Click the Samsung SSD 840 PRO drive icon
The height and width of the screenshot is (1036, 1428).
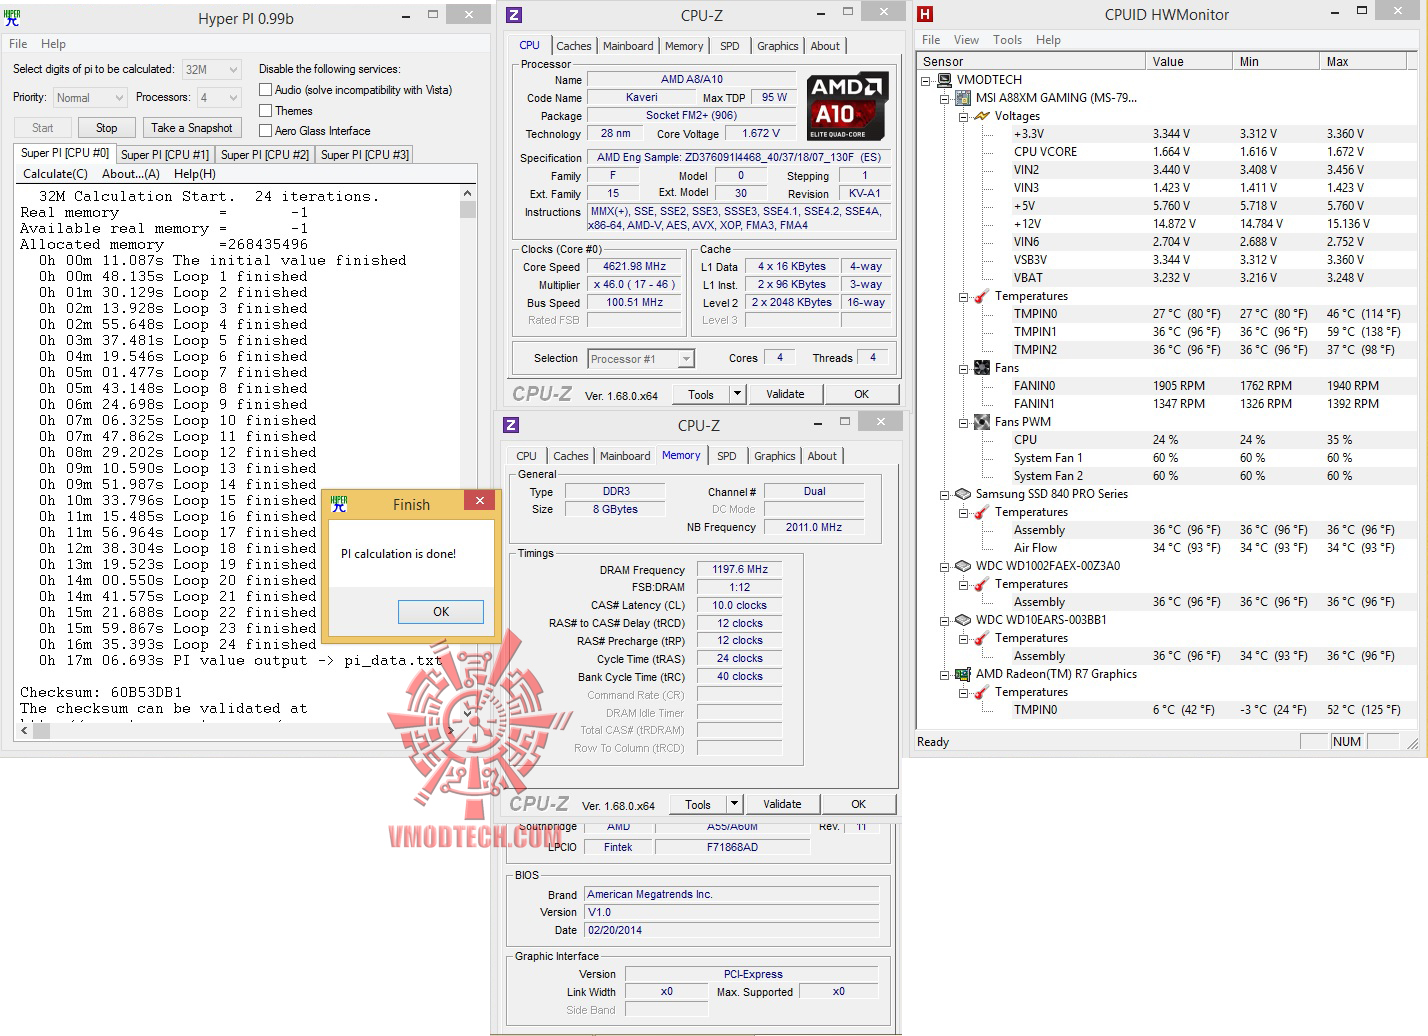click(963, 494)
